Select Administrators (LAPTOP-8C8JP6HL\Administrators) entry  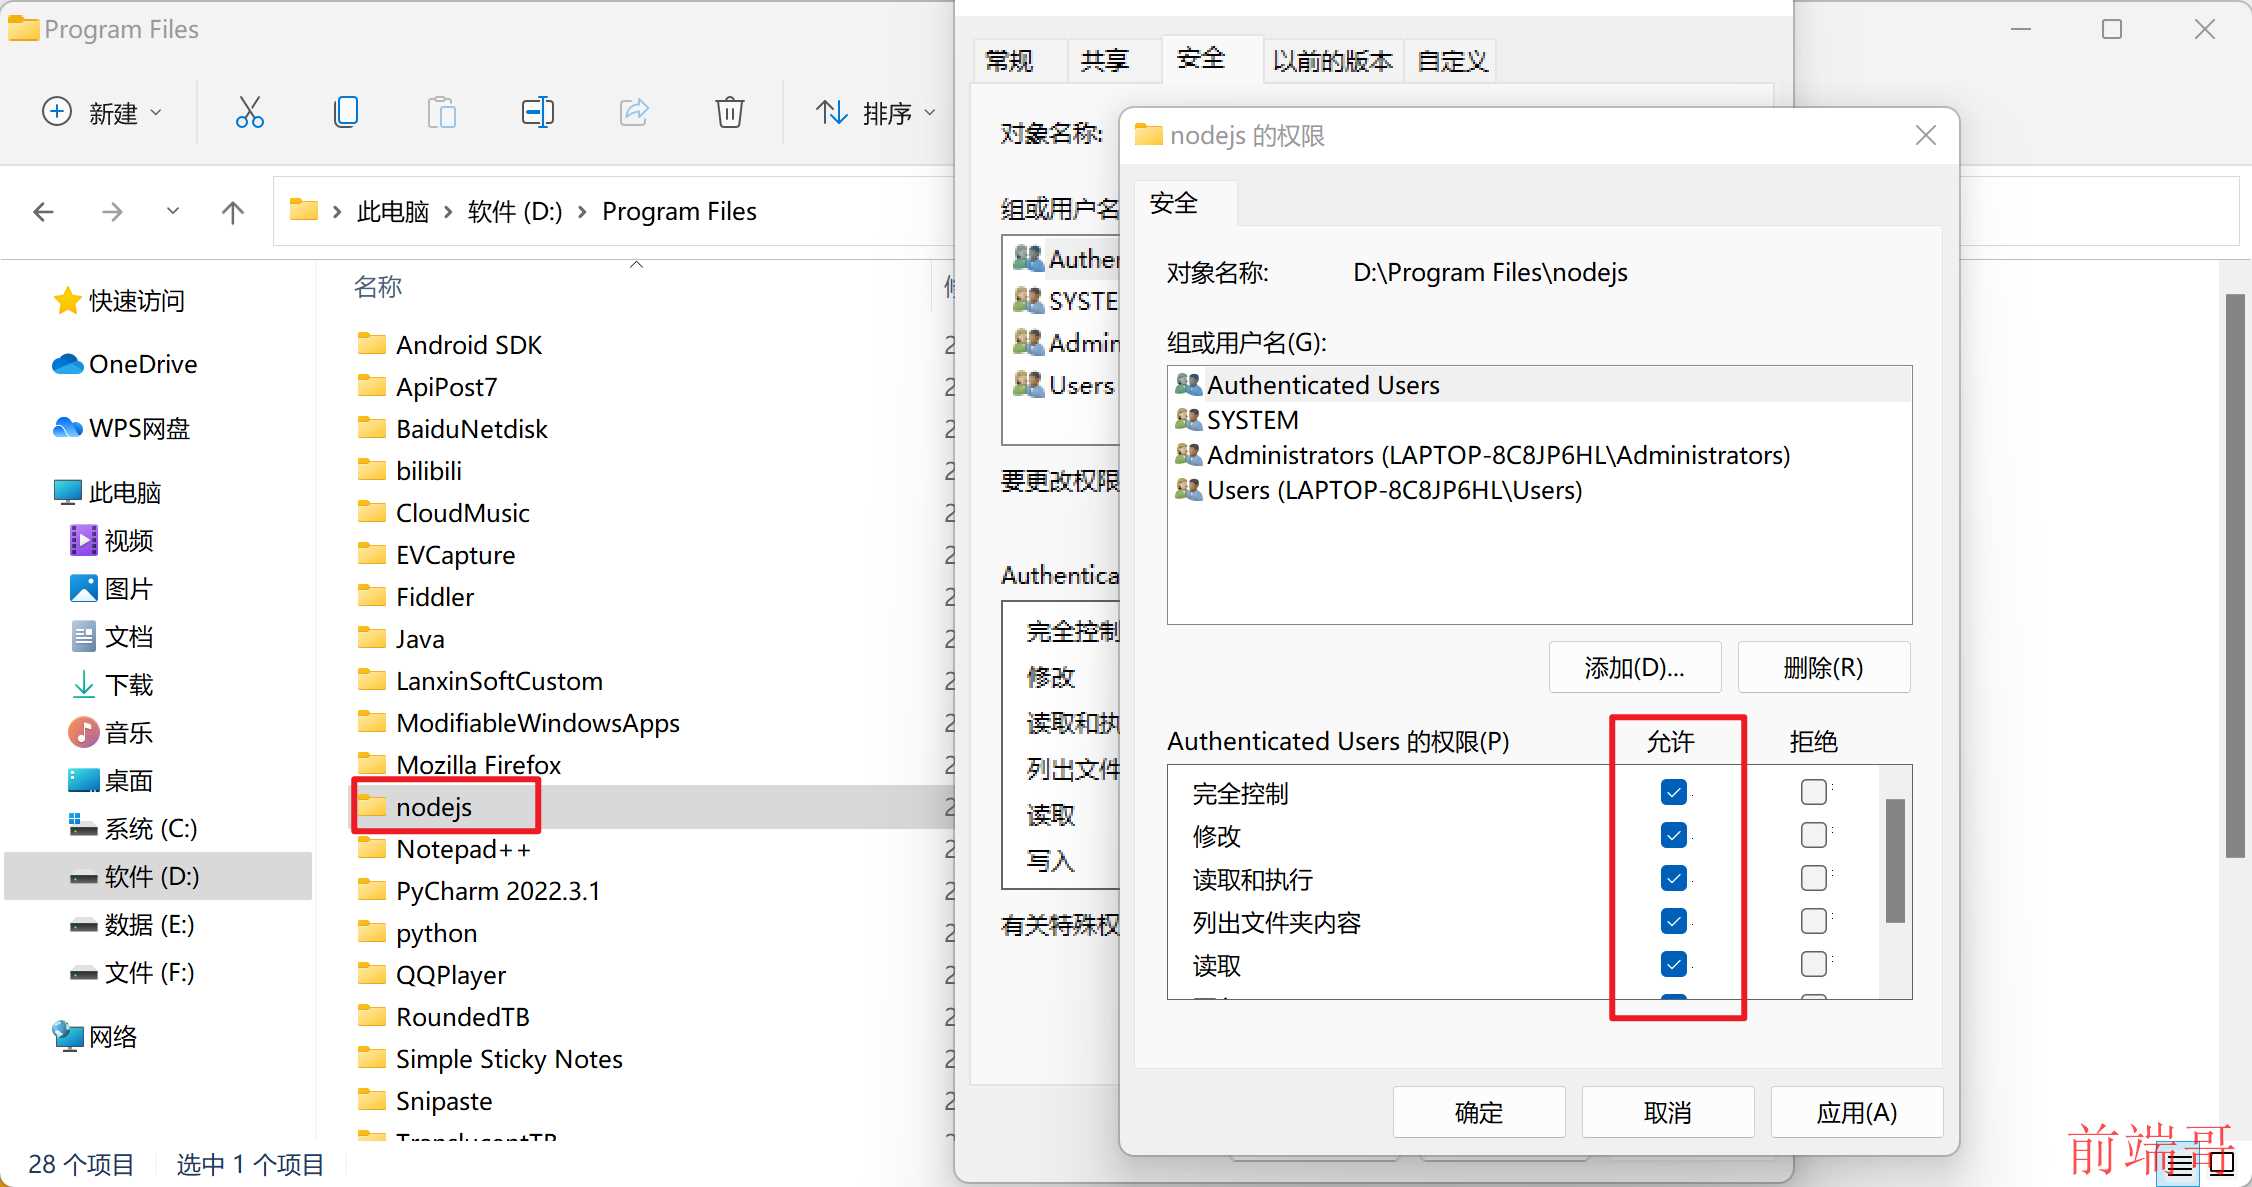(1540, 455)
